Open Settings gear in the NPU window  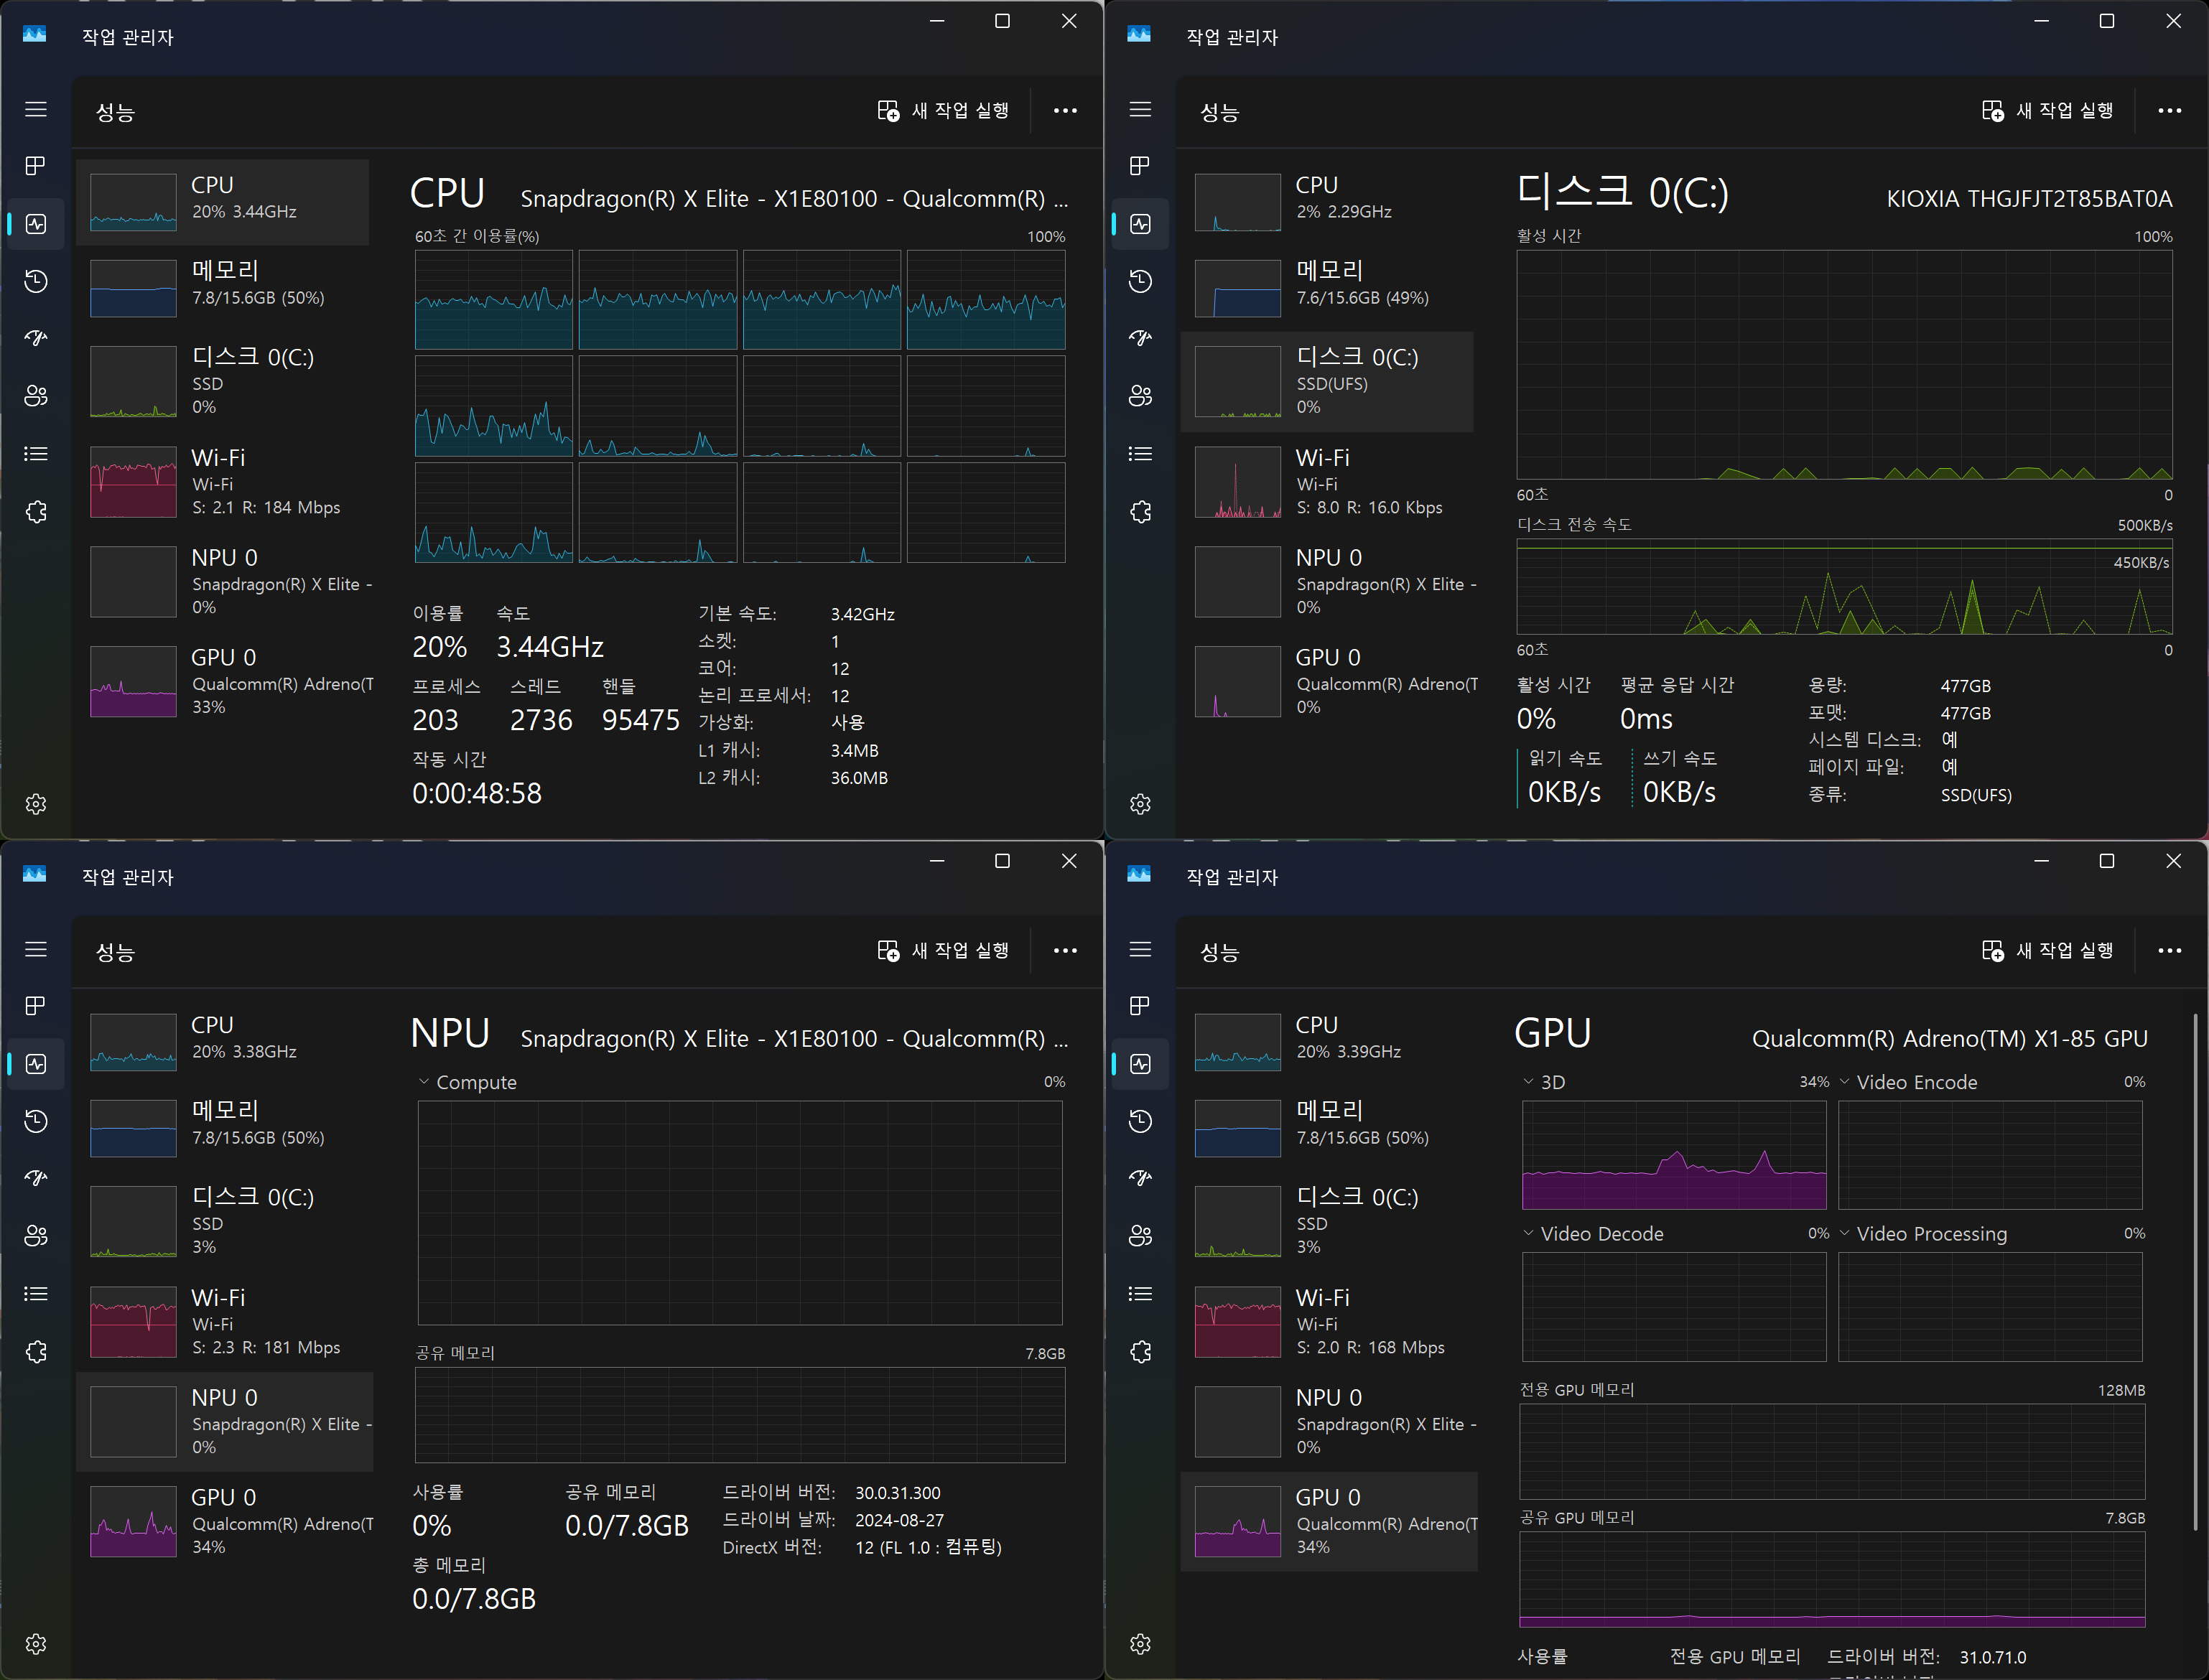[x=36, y=1644]
